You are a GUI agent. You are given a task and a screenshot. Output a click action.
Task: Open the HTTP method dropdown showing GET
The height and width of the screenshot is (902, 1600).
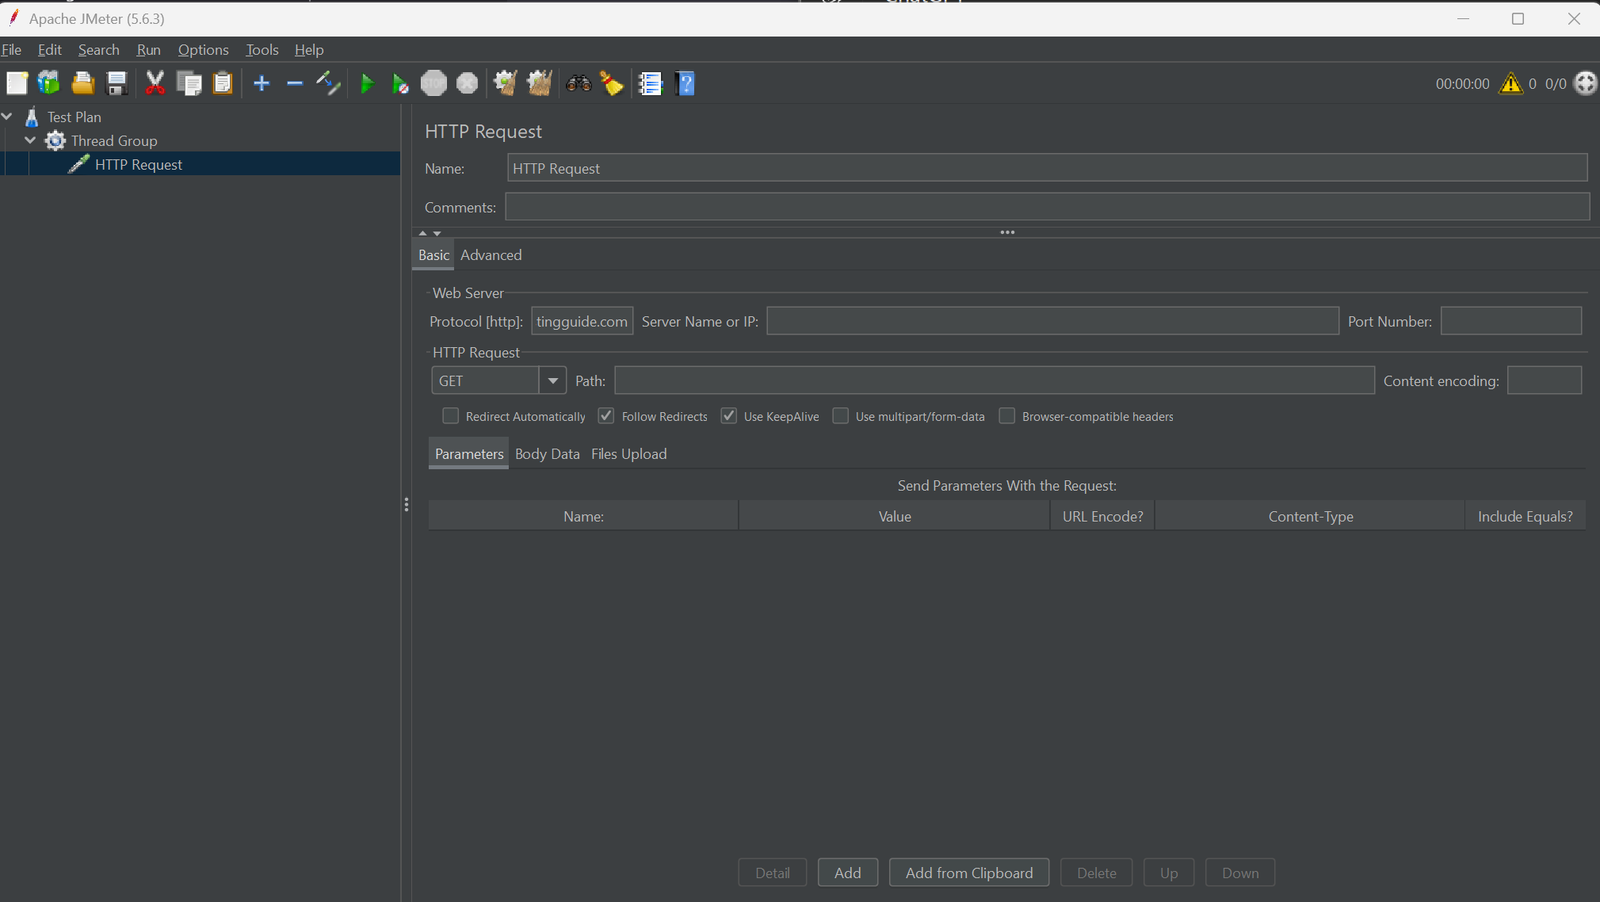[x=552, y=380]
